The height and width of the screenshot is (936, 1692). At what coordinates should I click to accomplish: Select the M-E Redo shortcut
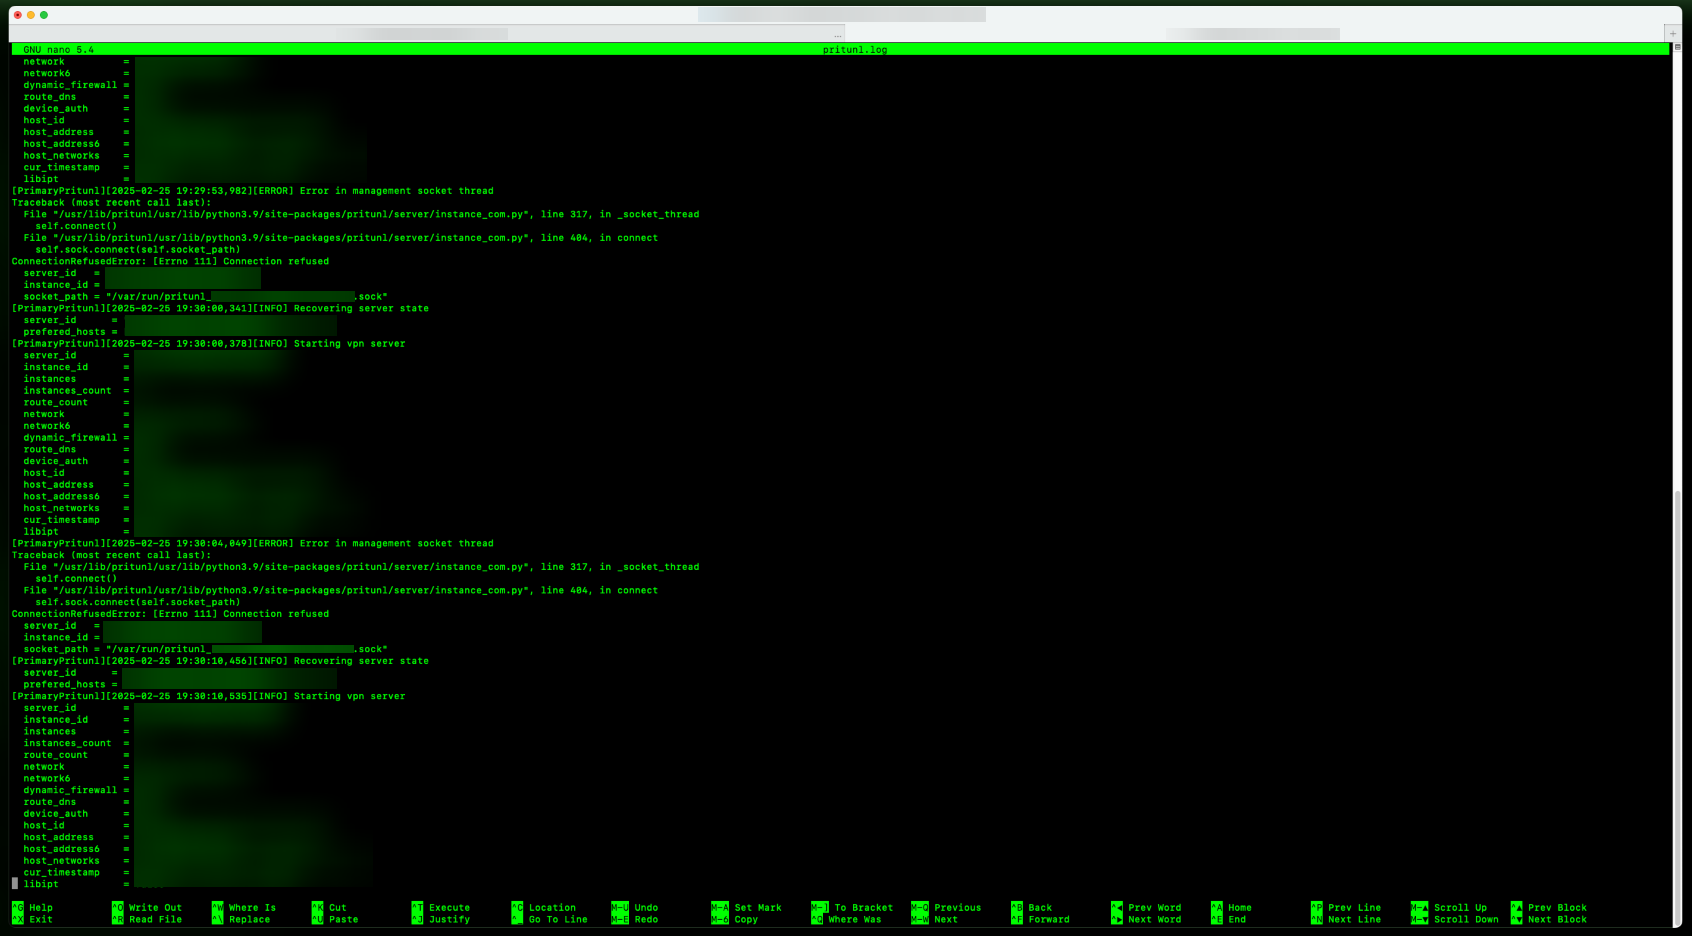635,920
